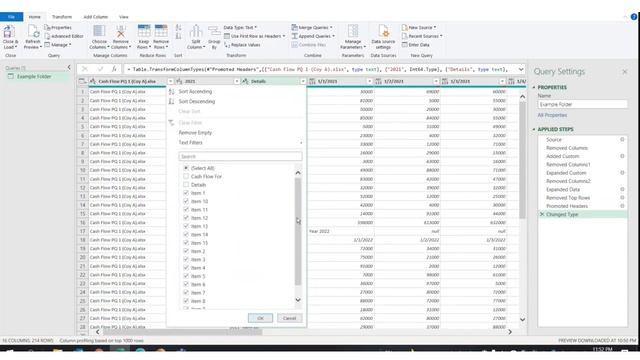Open the All Properties link

(x=552, y=115)
